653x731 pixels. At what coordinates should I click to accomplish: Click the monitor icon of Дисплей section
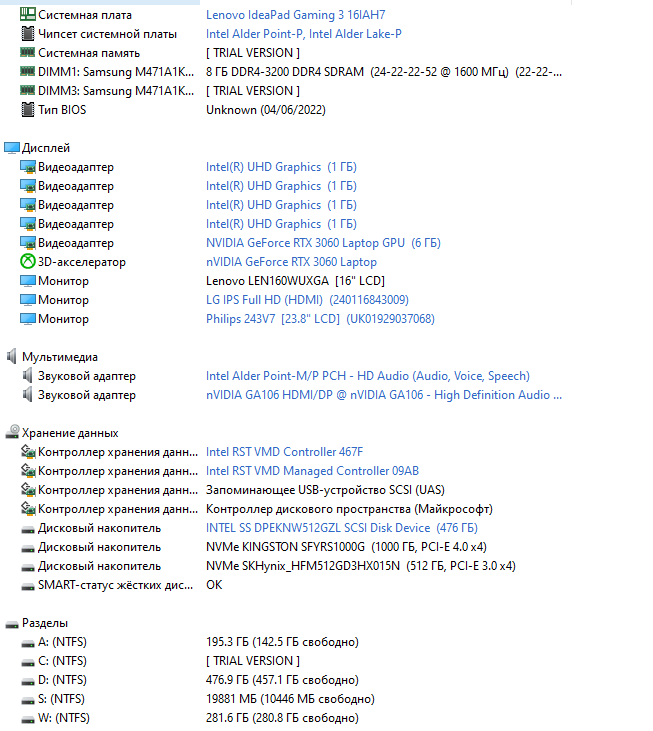click(12, 148)
